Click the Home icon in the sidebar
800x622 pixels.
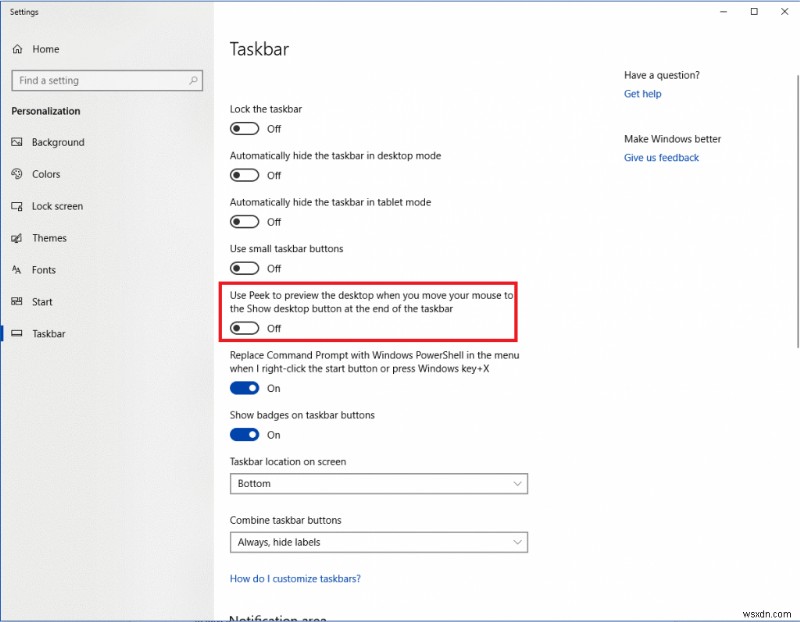click(x=41, y=49)
